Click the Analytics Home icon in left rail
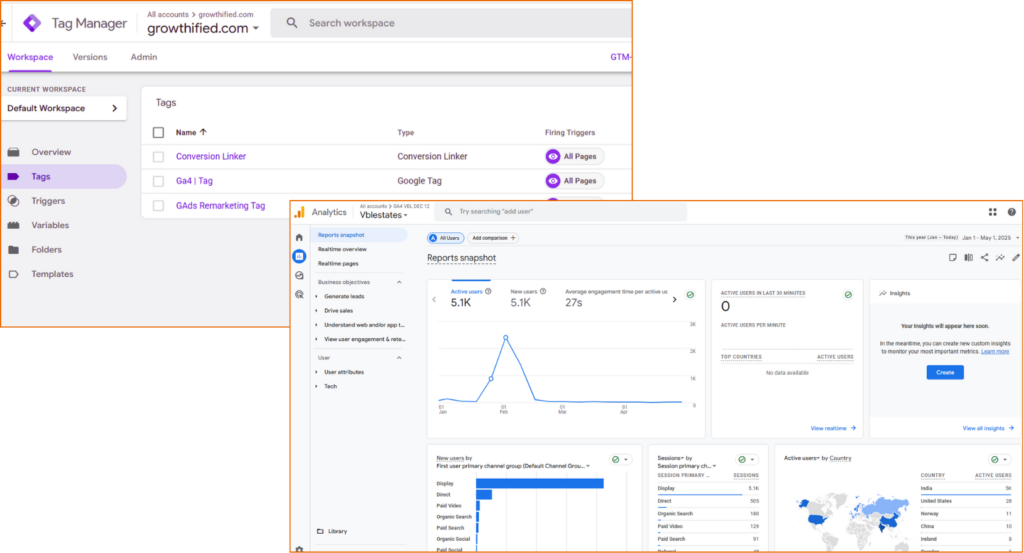This screenshot has width=1024, height=553. tap(299, 237)
